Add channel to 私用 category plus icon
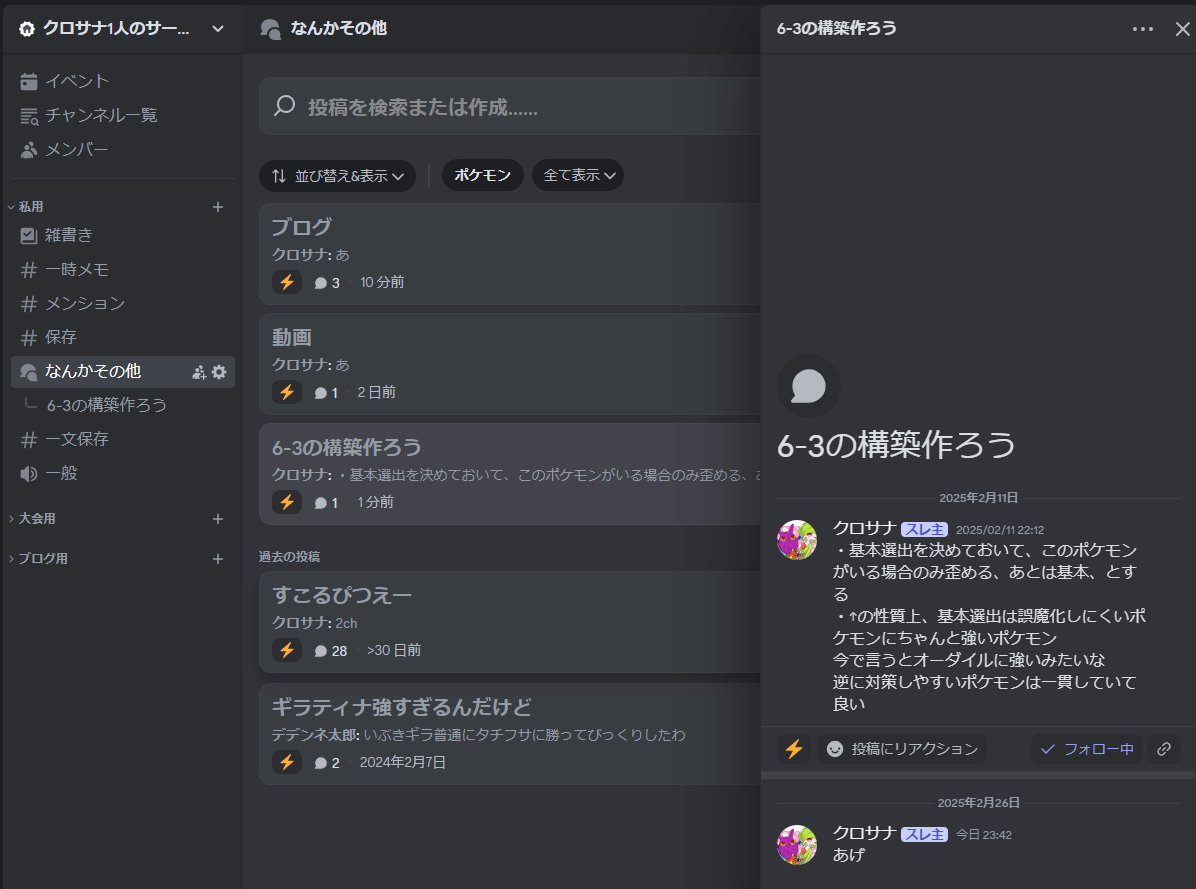This screenshot has height=889, width=1196. point(217,207)
